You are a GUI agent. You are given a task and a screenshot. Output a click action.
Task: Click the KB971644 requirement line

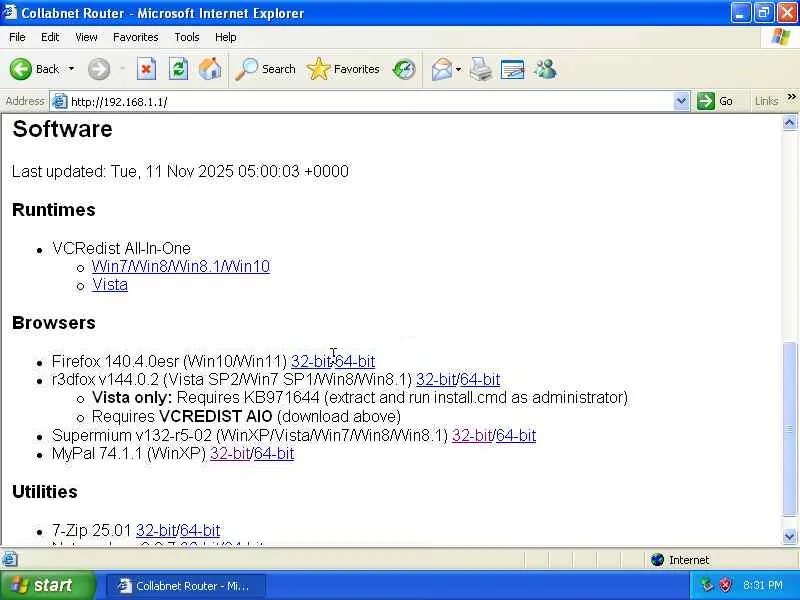tap(360, 398)
